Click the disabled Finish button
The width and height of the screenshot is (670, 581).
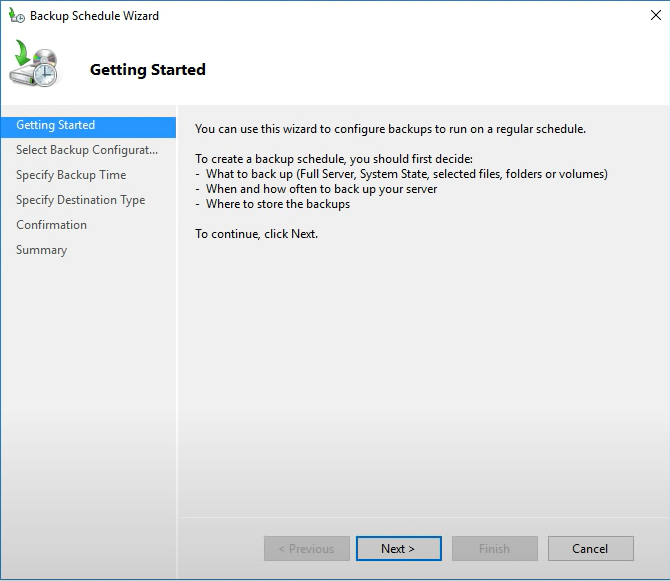pyautogui.click(x=494, y=549)
